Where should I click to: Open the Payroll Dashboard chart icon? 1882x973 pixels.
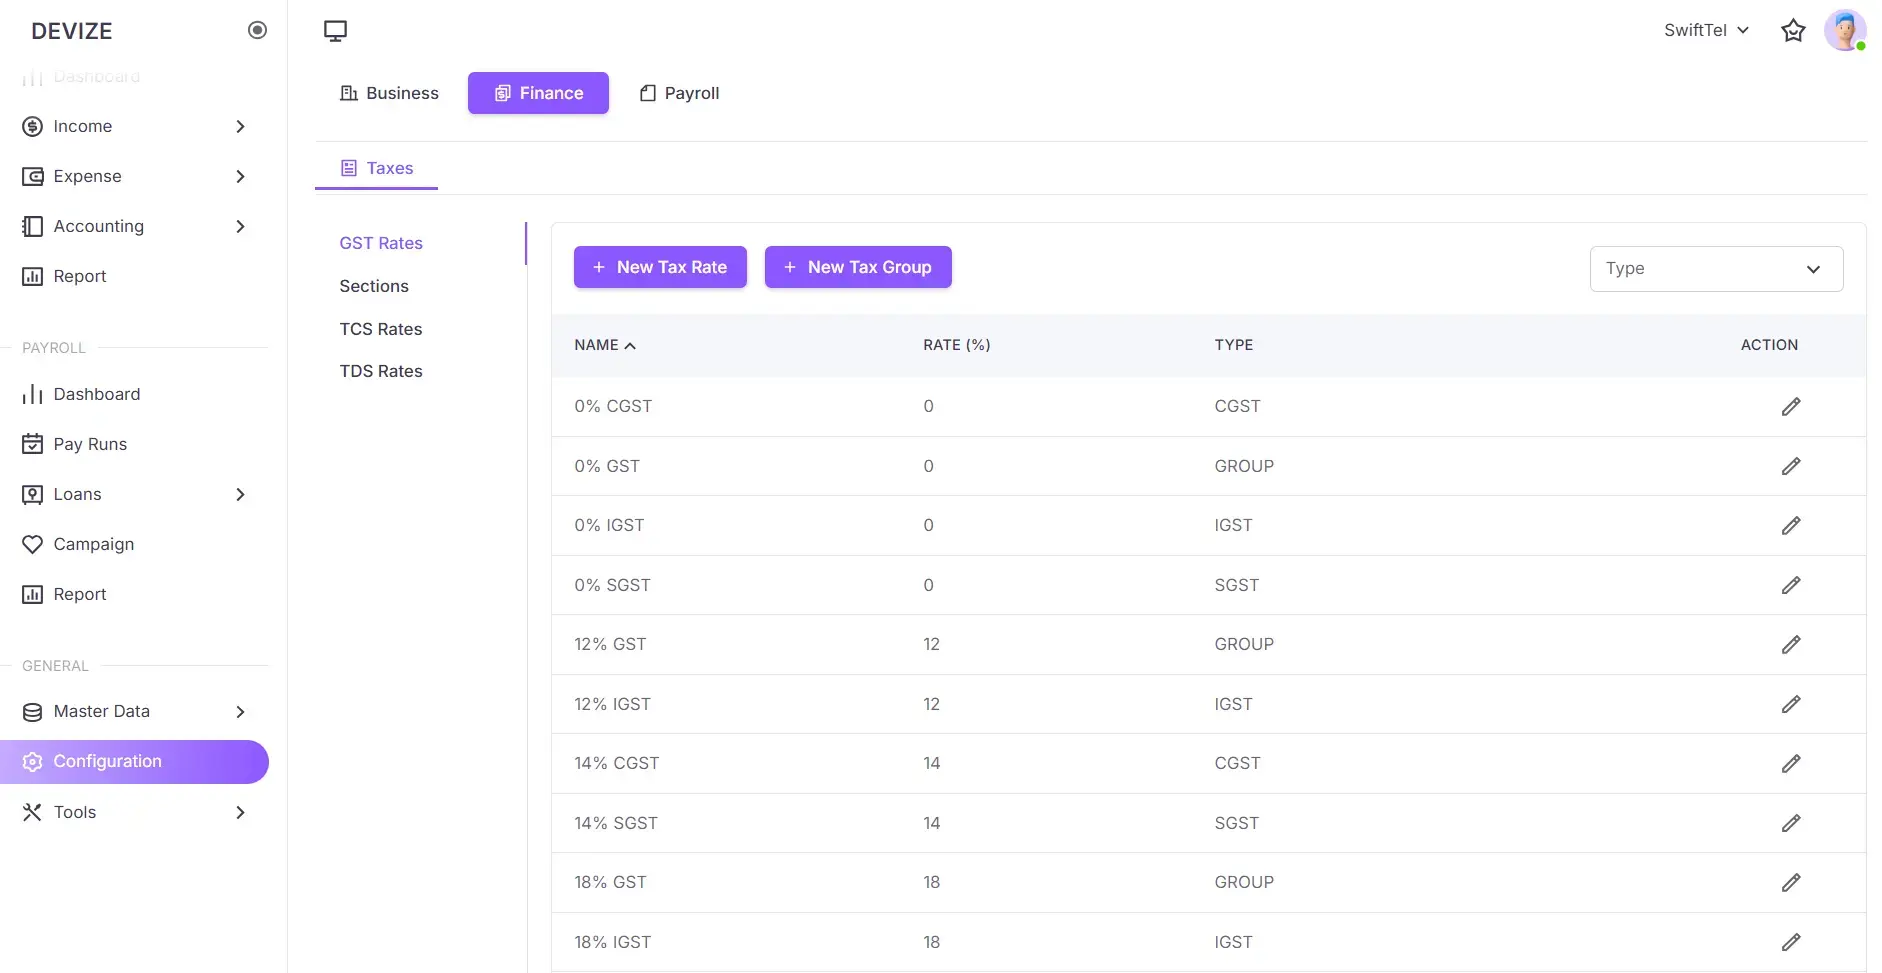point(32,394)
